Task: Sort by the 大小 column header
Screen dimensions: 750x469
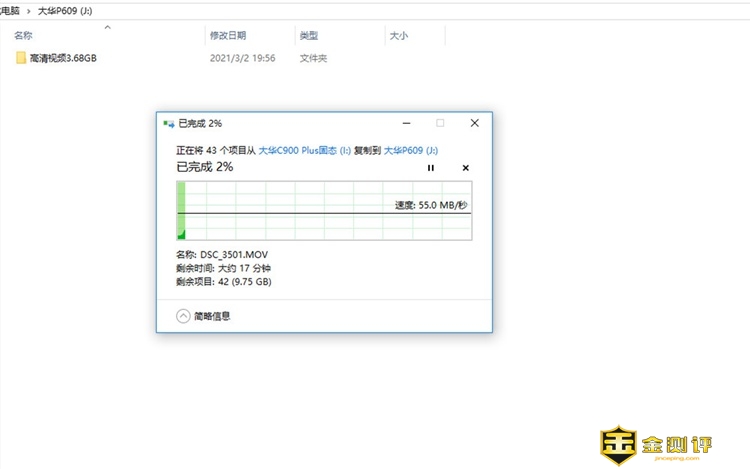Action: click(x=397, y=35)
